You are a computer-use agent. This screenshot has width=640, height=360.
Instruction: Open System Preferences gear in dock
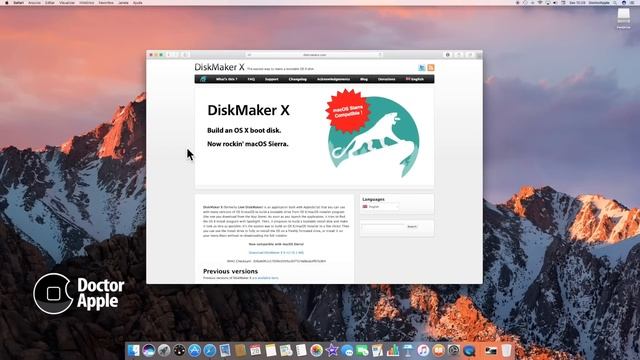453,350
